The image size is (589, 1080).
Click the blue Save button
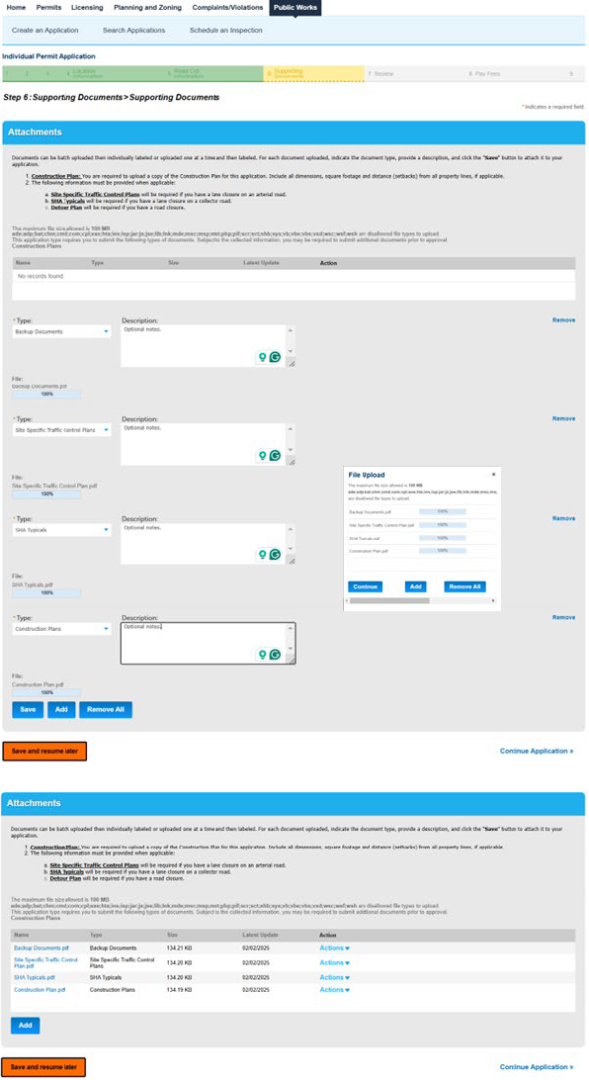pos(28,709)
